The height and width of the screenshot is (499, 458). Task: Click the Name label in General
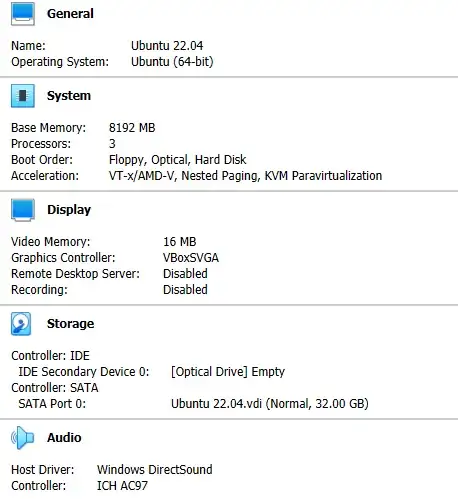pyautogui.click(x=28, y=46)
